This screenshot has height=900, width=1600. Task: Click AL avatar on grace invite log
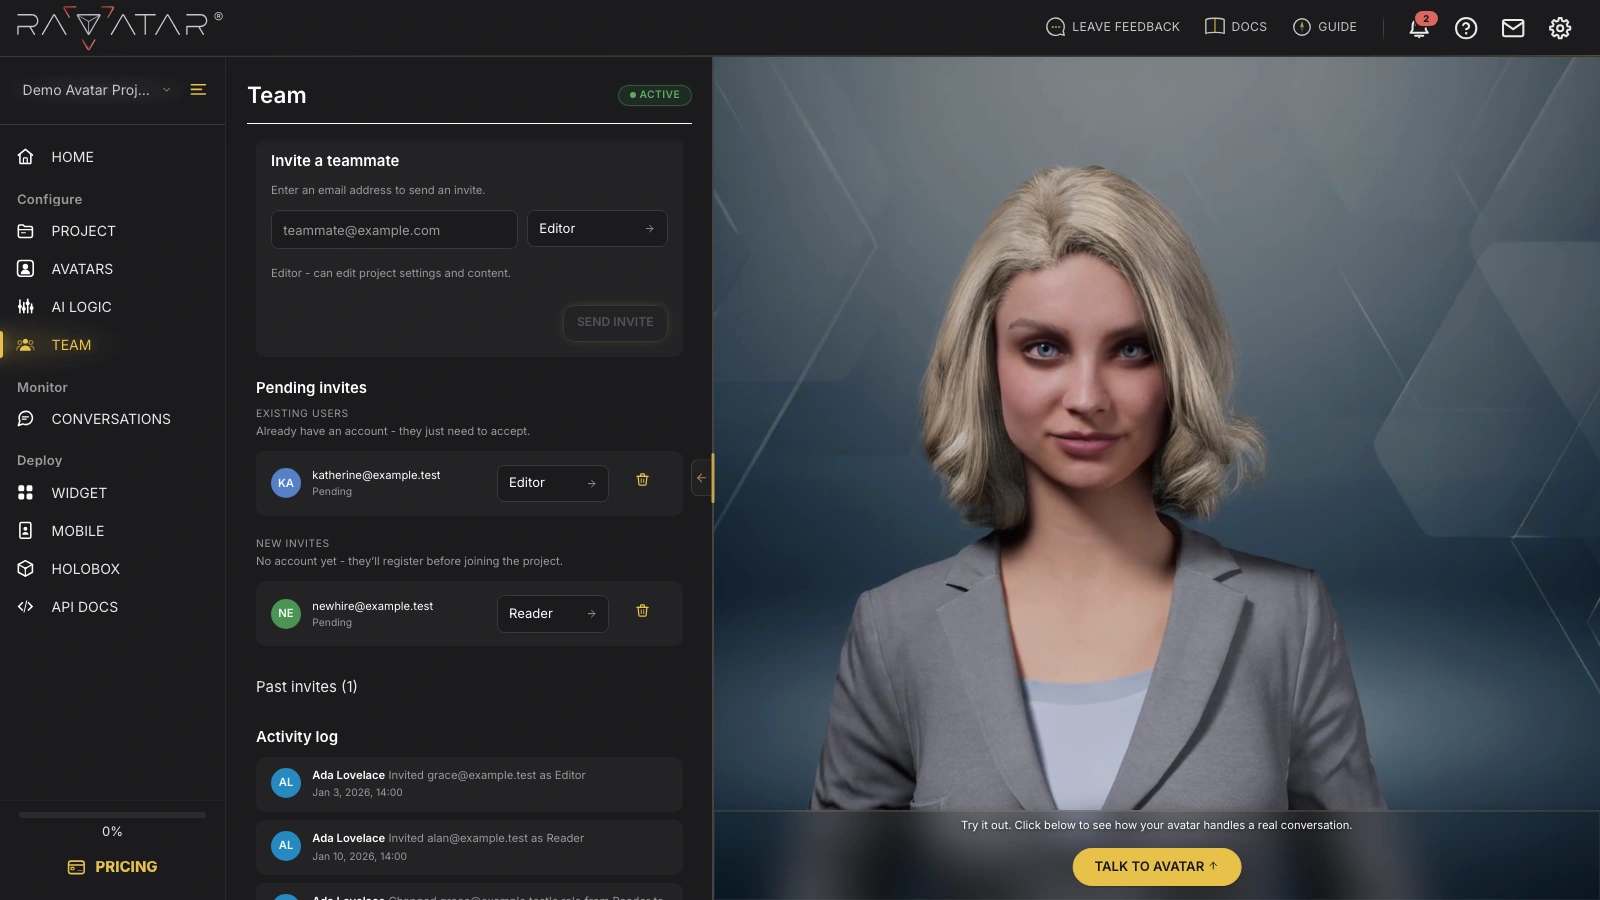(x=286, y=783)
